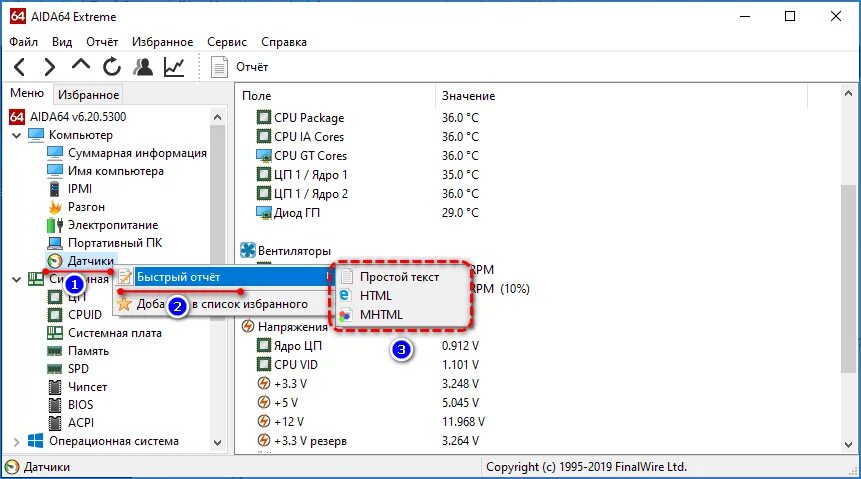The width and height of the screenshot is (861, 479).
Task: Open the Вид menu
Action: pos(62,42)
